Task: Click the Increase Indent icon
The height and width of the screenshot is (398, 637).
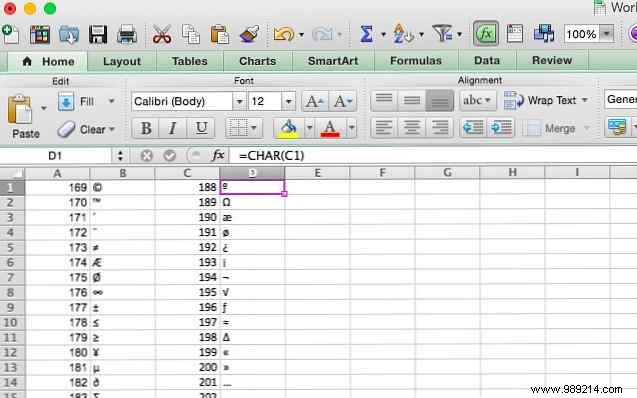Action: tap(501, 128)
